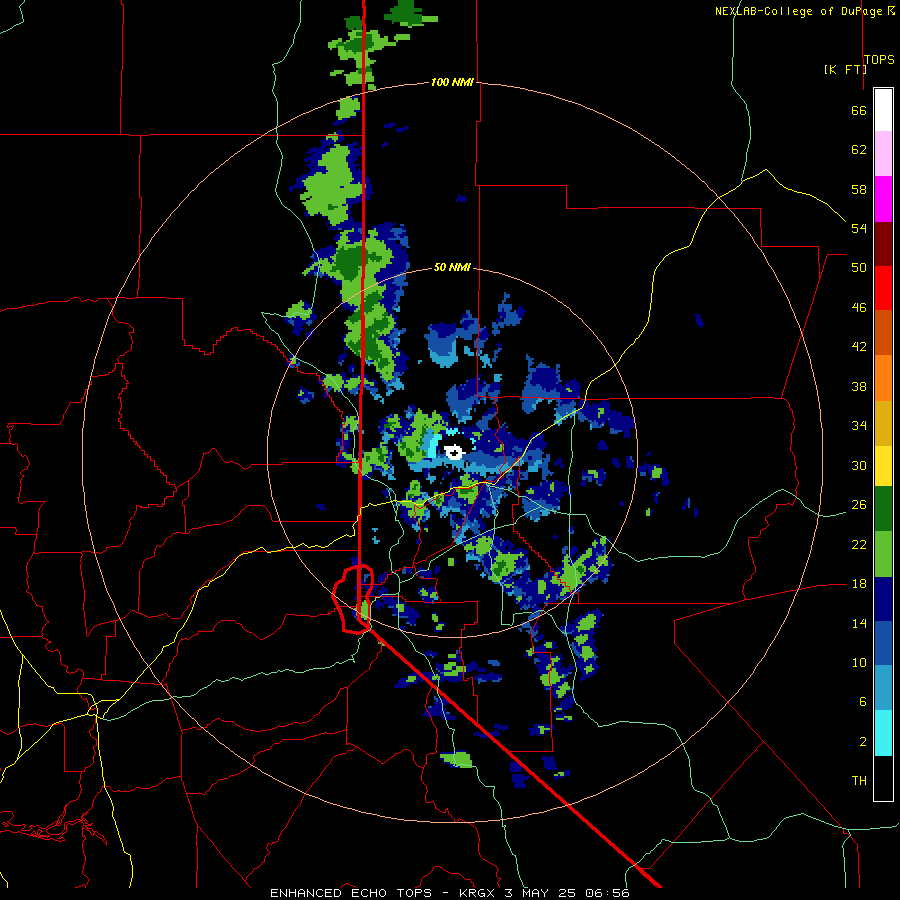This screenshot has height=900, width=900.
Task: Click the '54' legend value
Action: 859,228
